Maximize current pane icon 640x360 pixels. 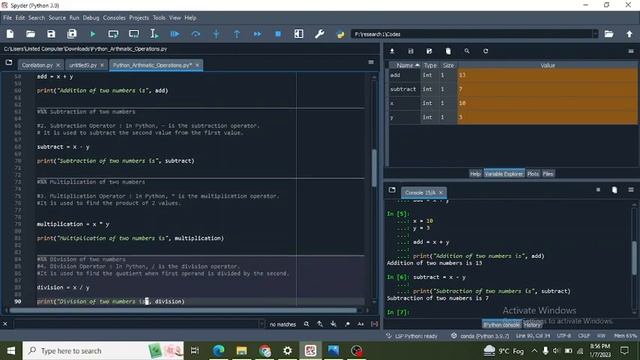299,34
